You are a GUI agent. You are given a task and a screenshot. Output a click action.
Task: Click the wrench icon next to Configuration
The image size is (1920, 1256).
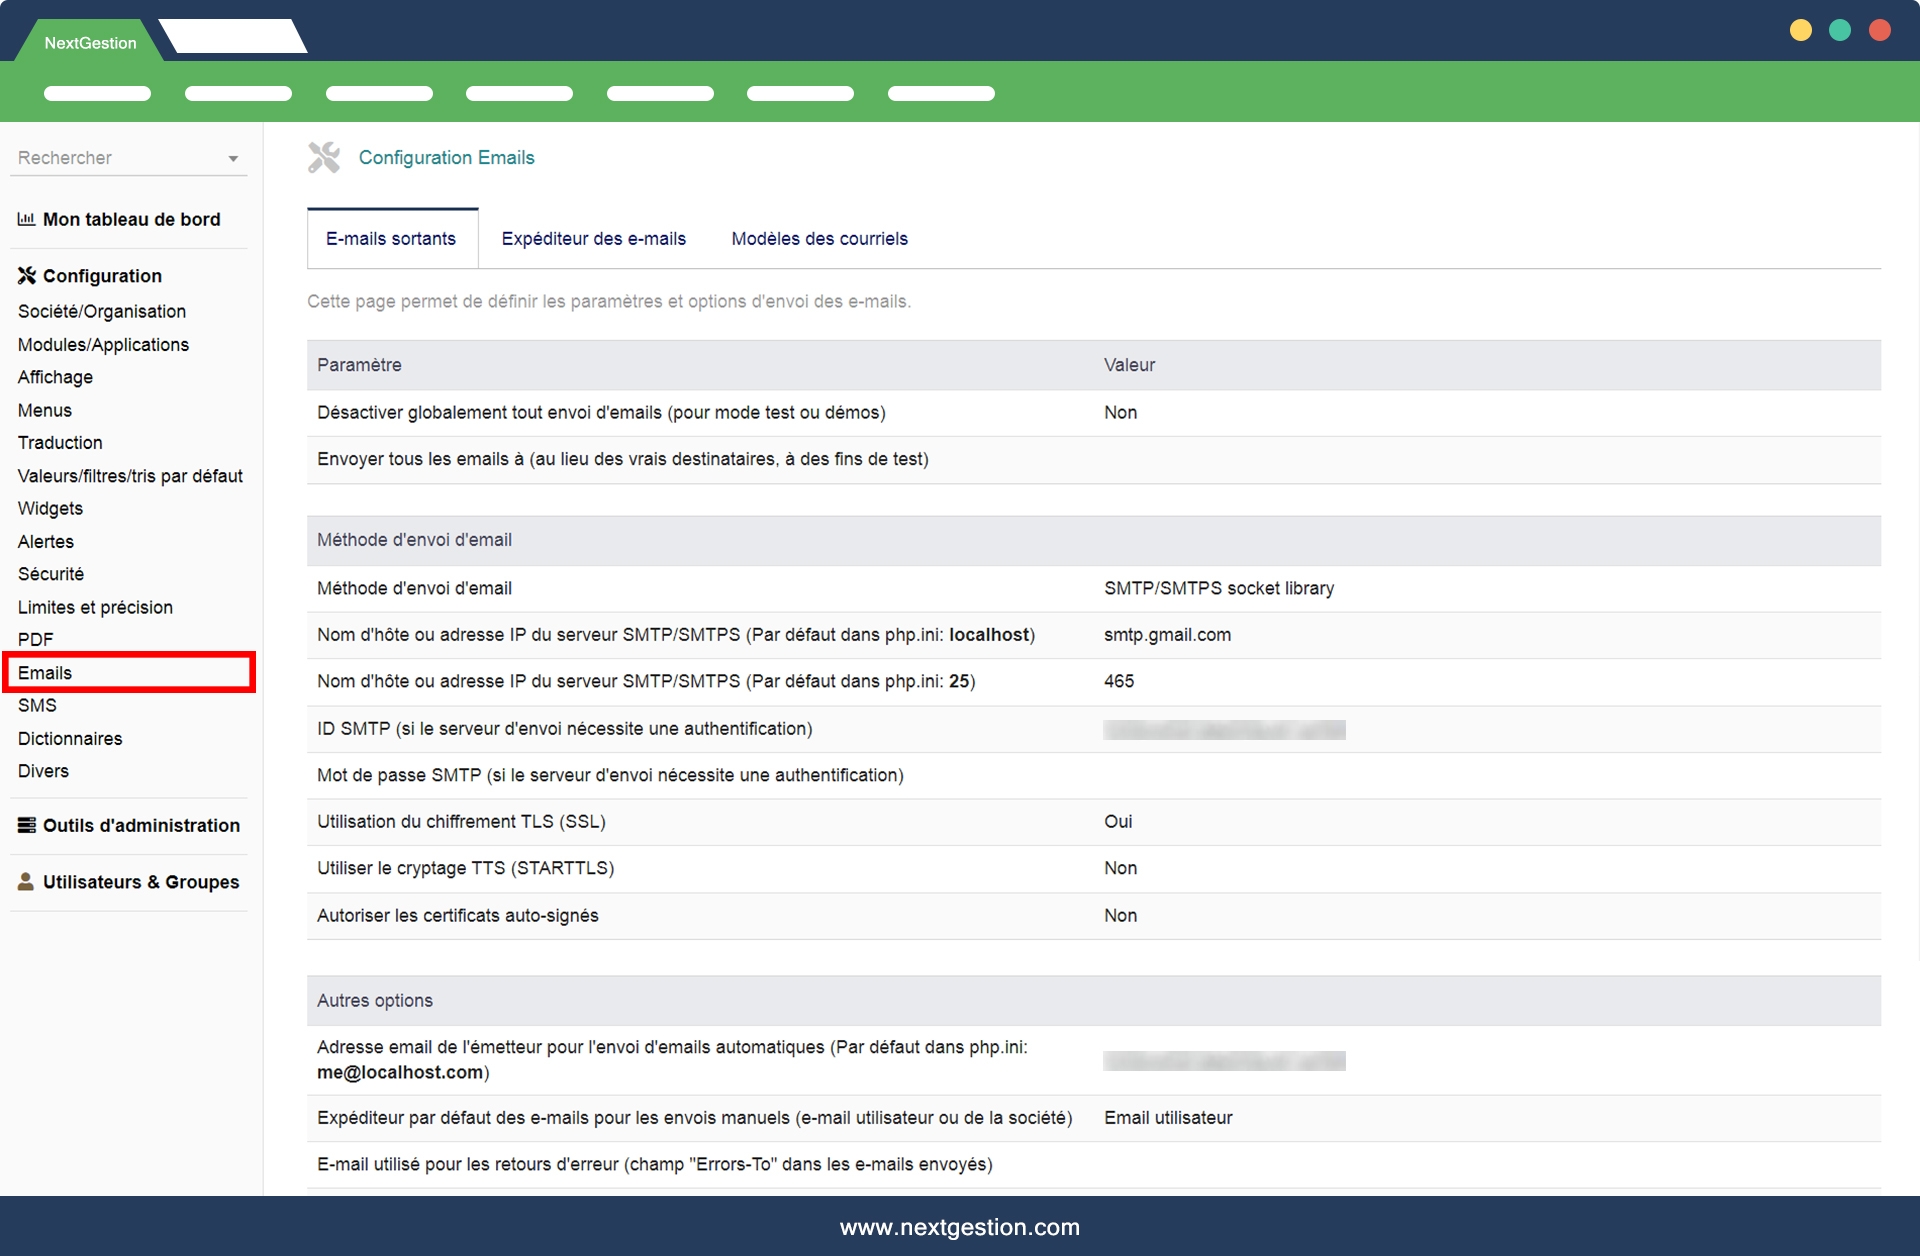click(26, 276)
